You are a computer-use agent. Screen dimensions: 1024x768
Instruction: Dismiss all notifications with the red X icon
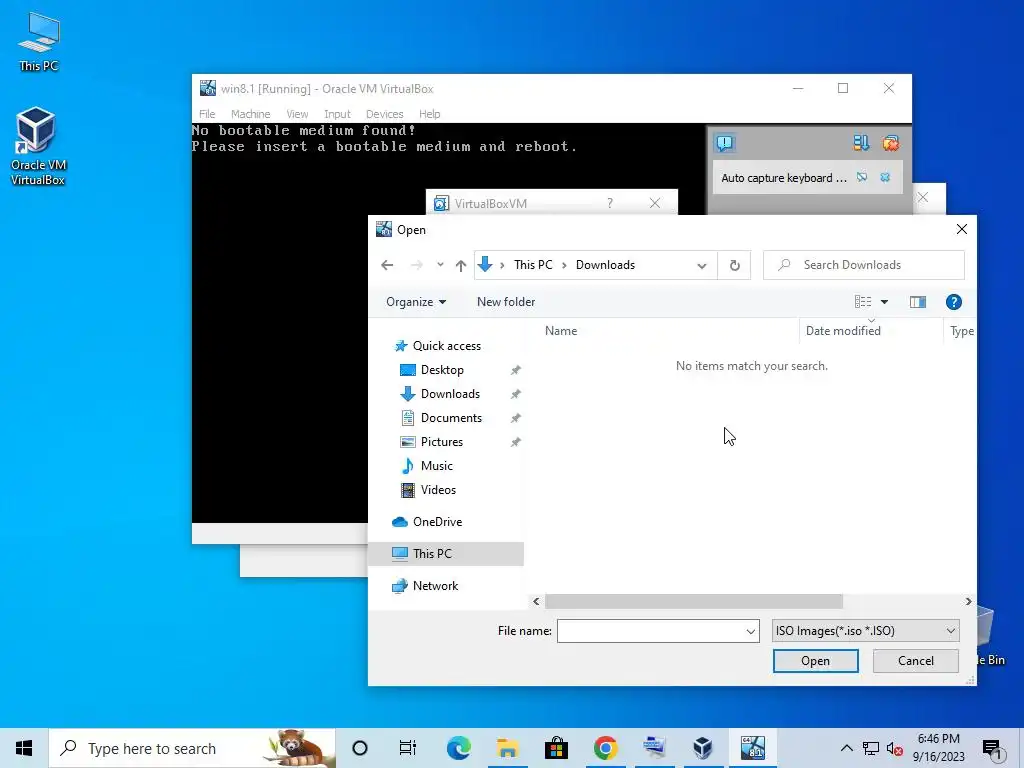coord(890,143)
